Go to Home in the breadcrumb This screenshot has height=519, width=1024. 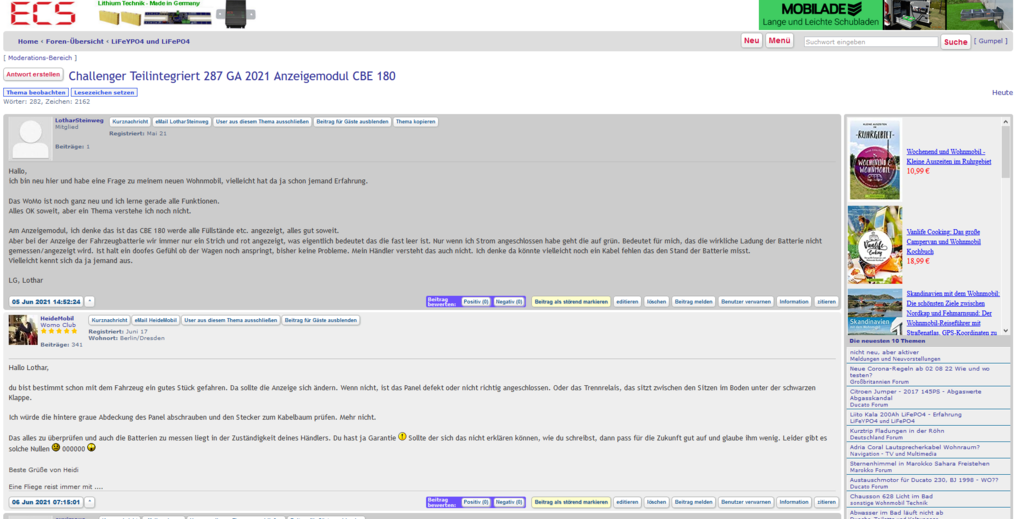tap(28, 41)
